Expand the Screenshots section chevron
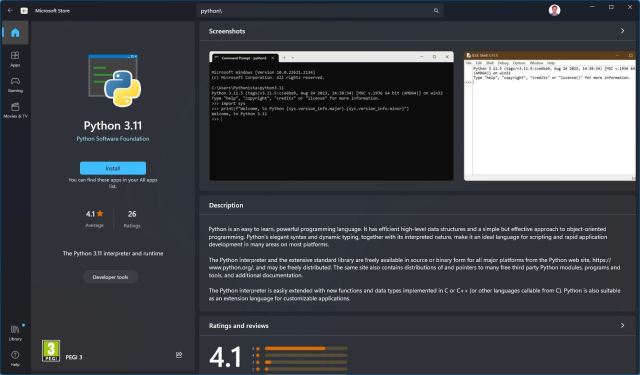The image size is (640, 375). coord(622,31)
